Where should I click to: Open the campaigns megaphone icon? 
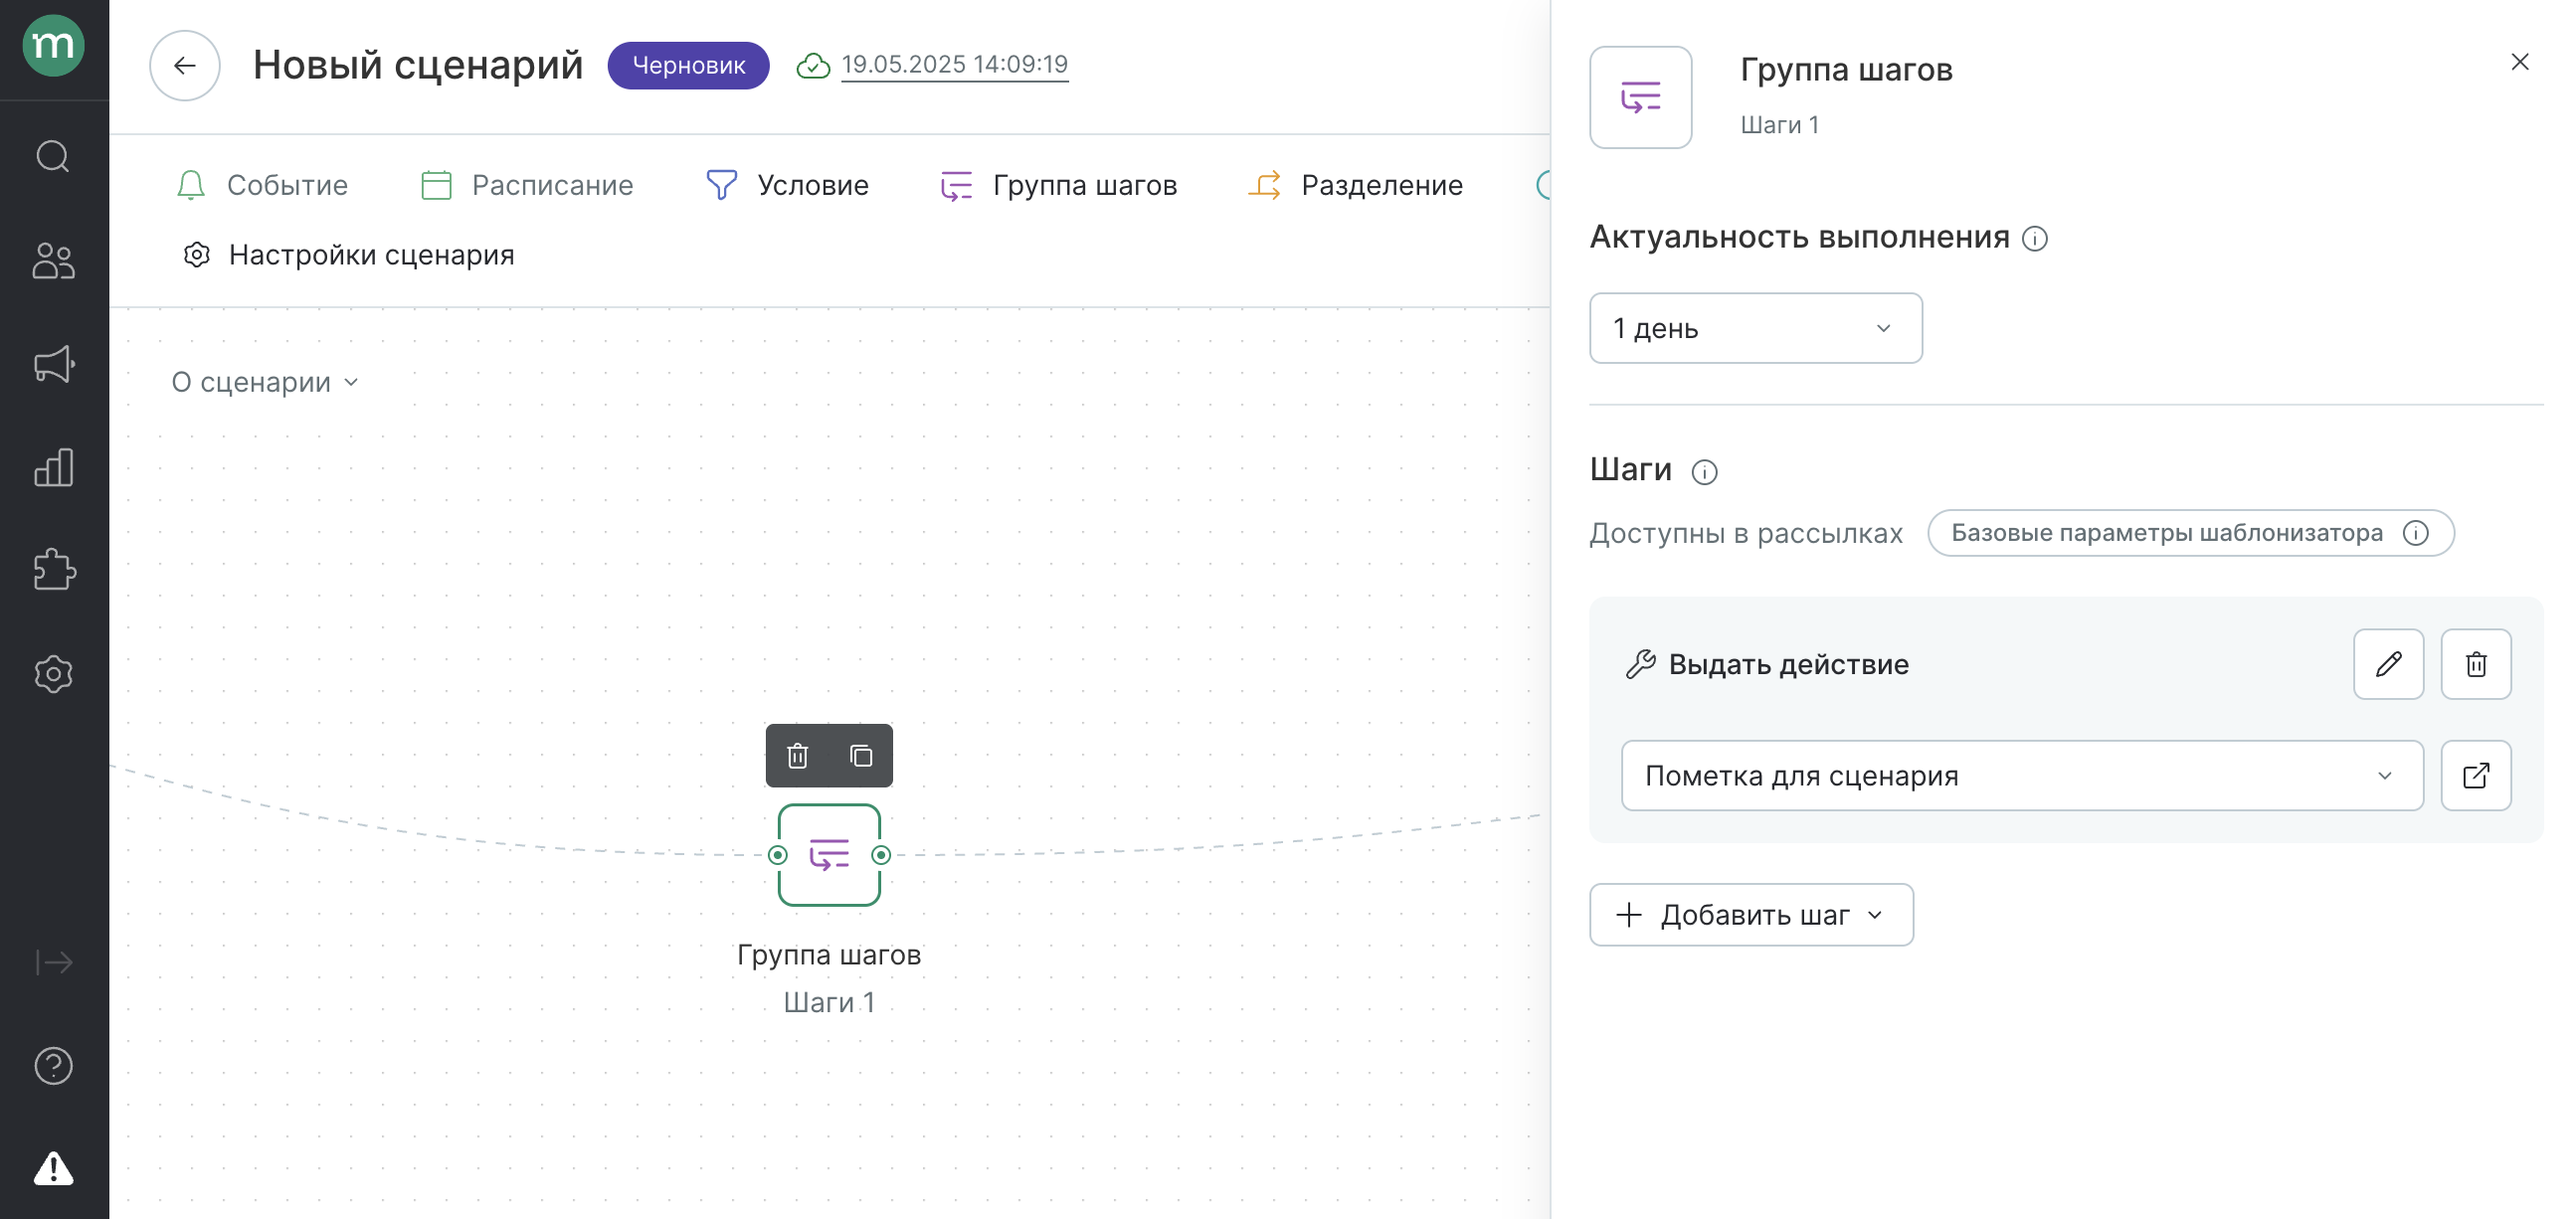[53, 364]
